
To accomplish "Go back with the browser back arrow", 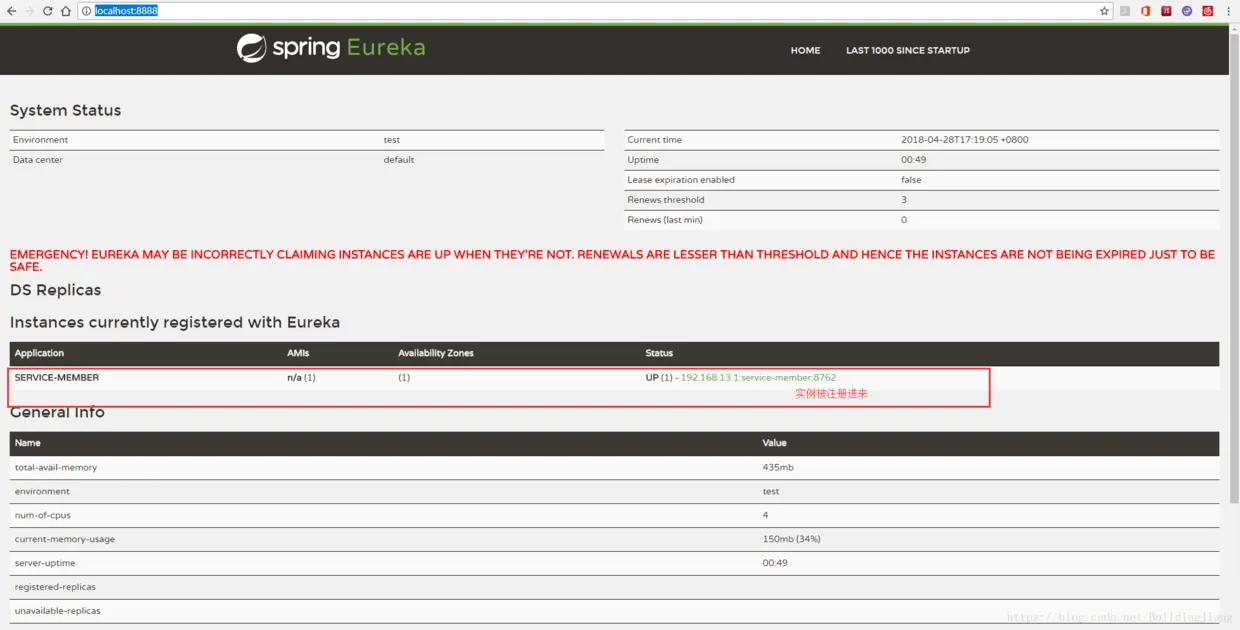I will tap(11, 11).
